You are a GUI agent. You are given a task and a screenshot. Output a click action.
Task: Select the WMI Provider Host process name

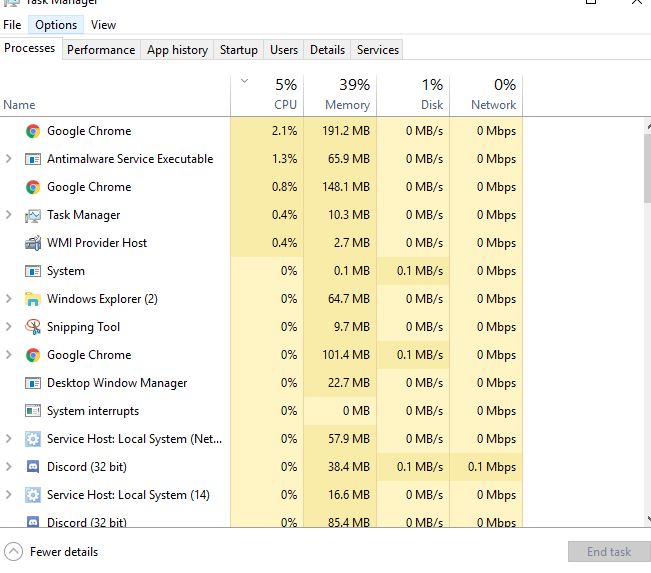tap(97, 242)
